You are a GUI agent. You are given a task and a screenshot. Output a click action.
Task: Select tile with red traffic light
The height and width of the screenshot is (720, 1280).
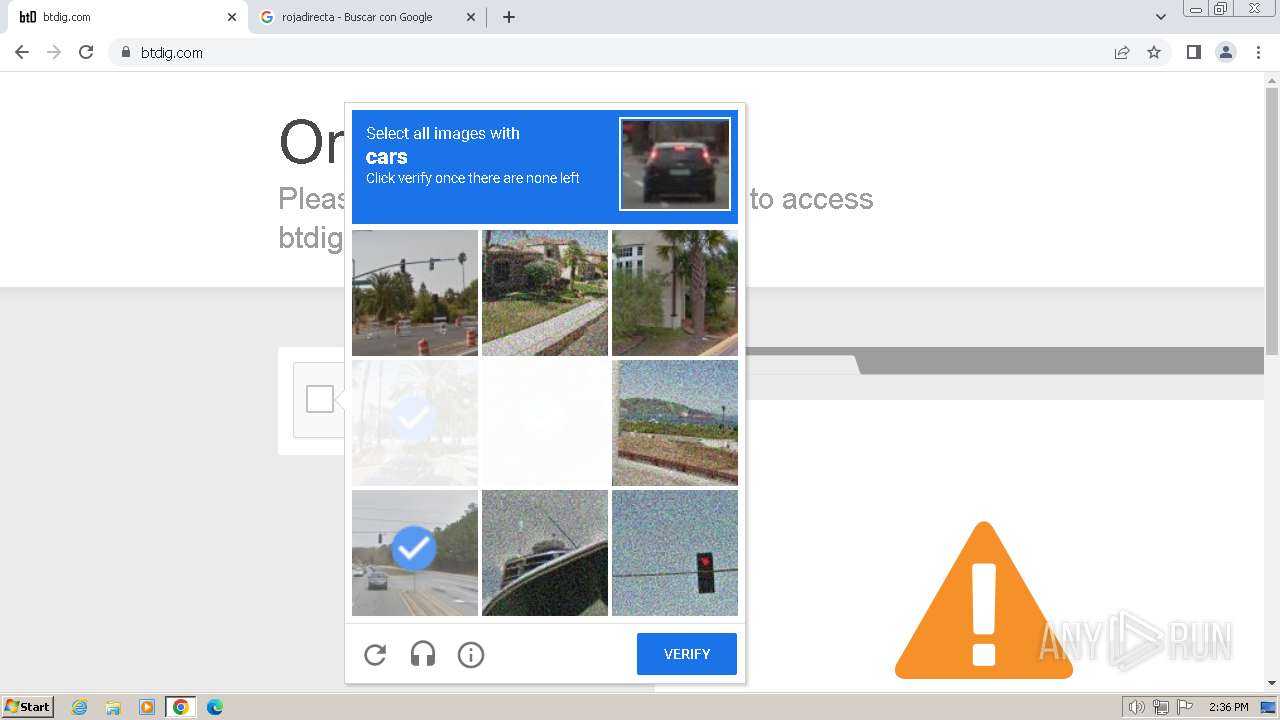click(x=675, y=553)
